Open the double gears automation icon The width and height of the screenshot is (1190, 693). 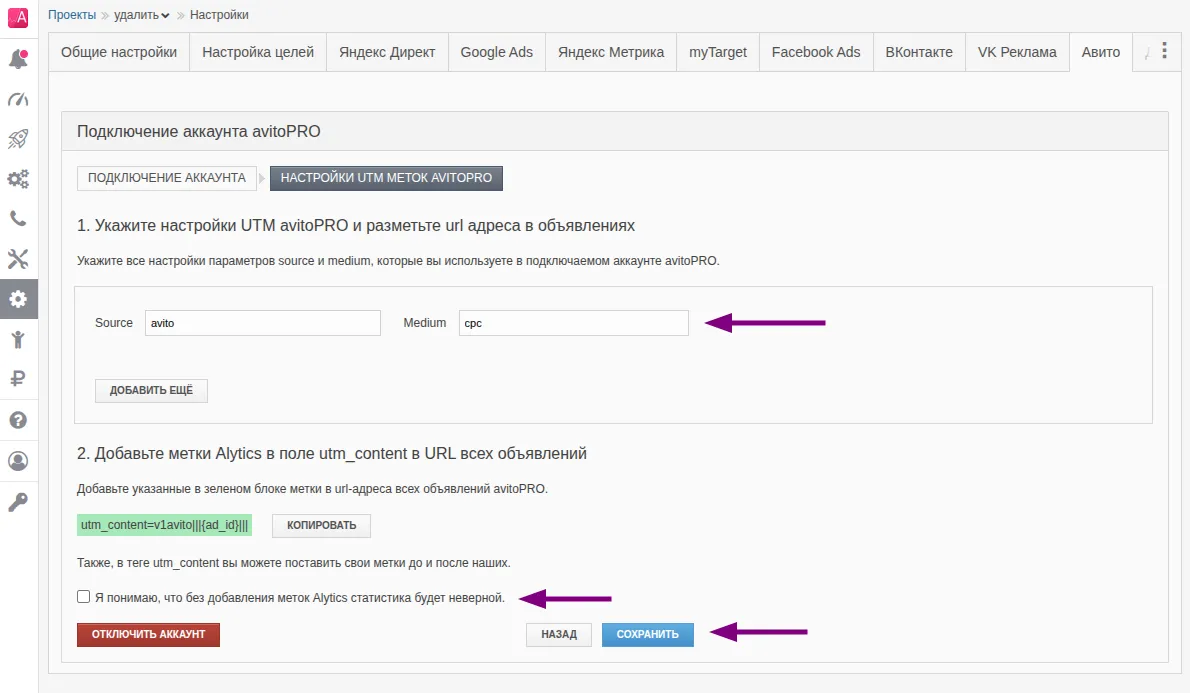tap(18, 179)
